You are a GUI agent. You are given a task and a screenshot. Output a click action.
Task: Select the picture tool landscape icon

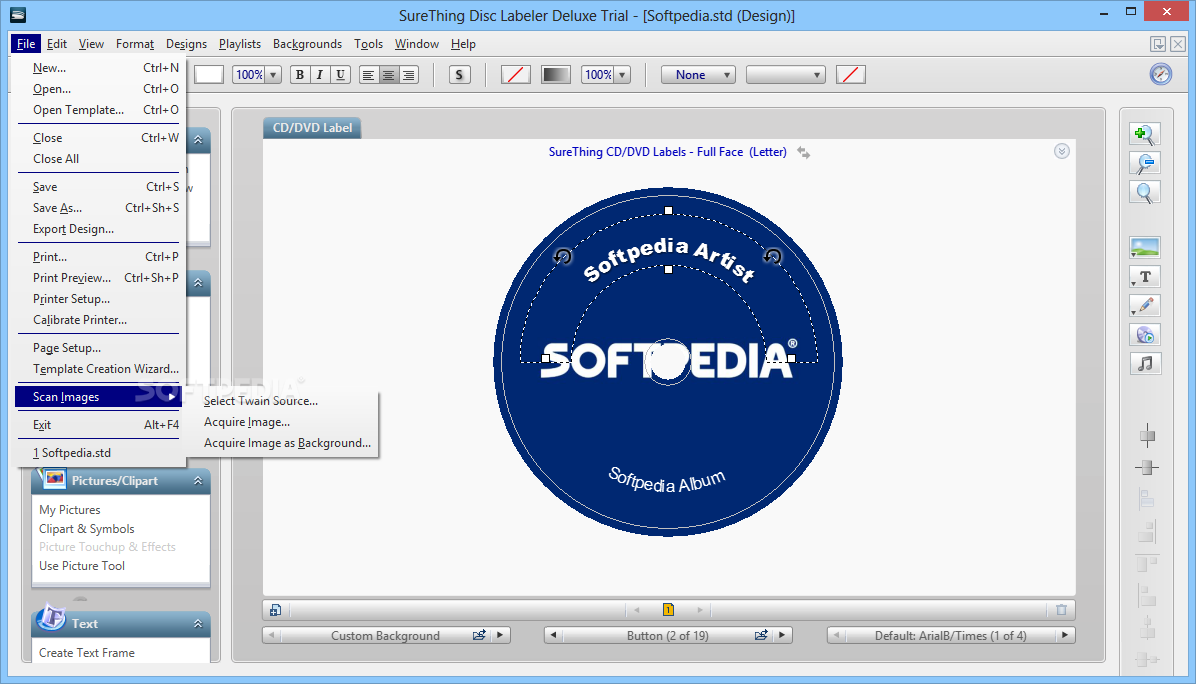tap(1144, 248)
